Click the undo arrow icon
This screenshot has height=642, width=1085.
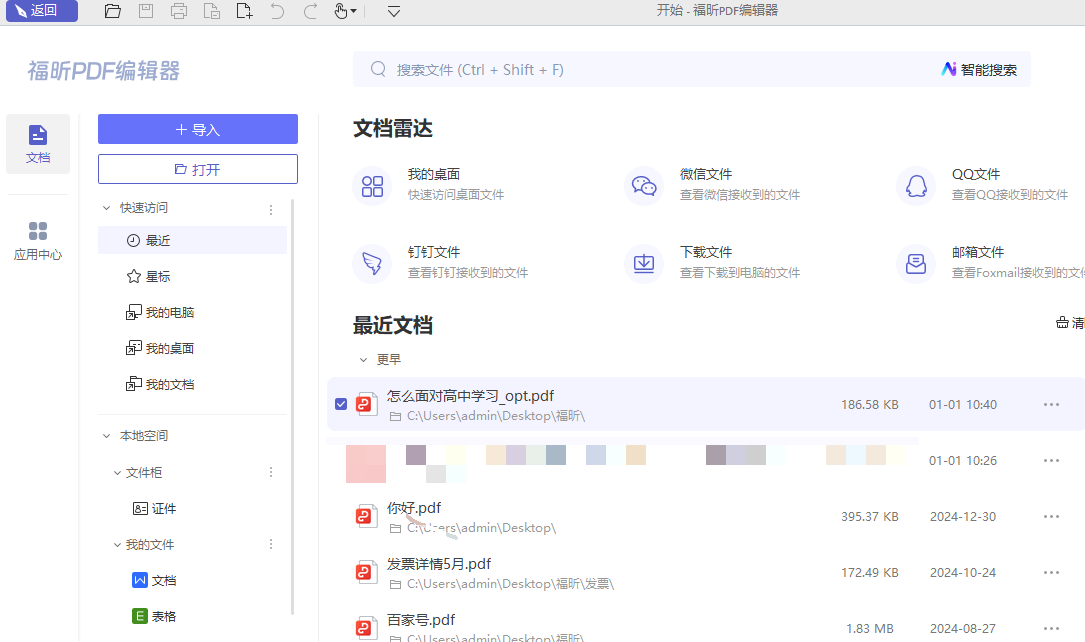277,11
